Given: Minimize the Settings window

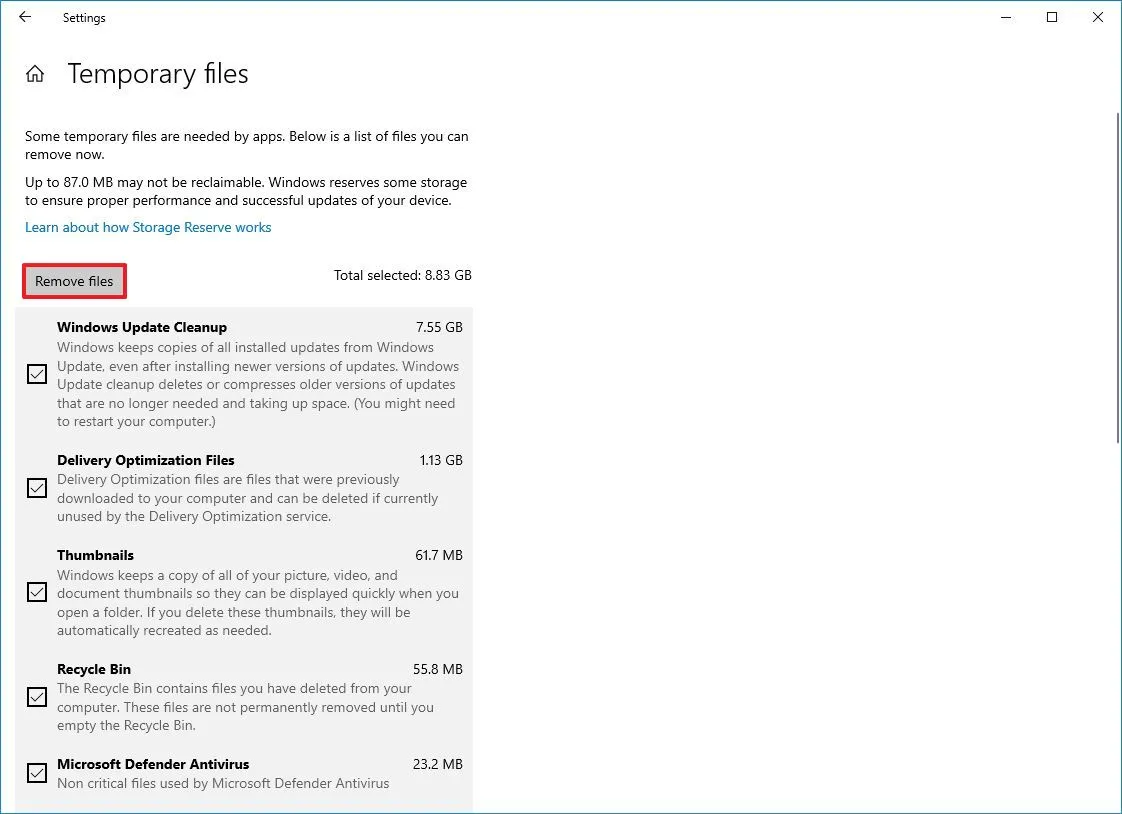Looking at the screenshot, I should 1005,17.
